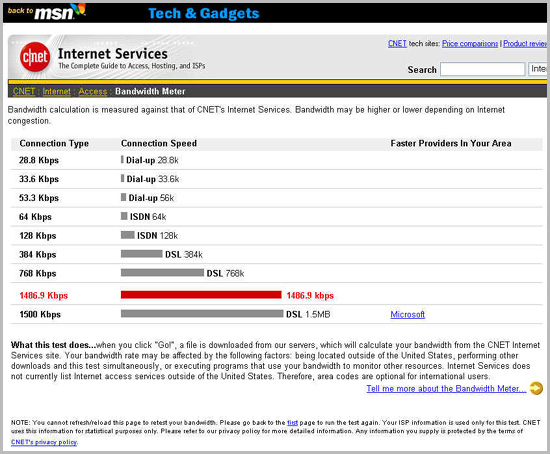Viewport: 550px width, 454px height.
Task: Open 'Tell me more about the Bandwidth Meter' link
Action: (446, 388)
